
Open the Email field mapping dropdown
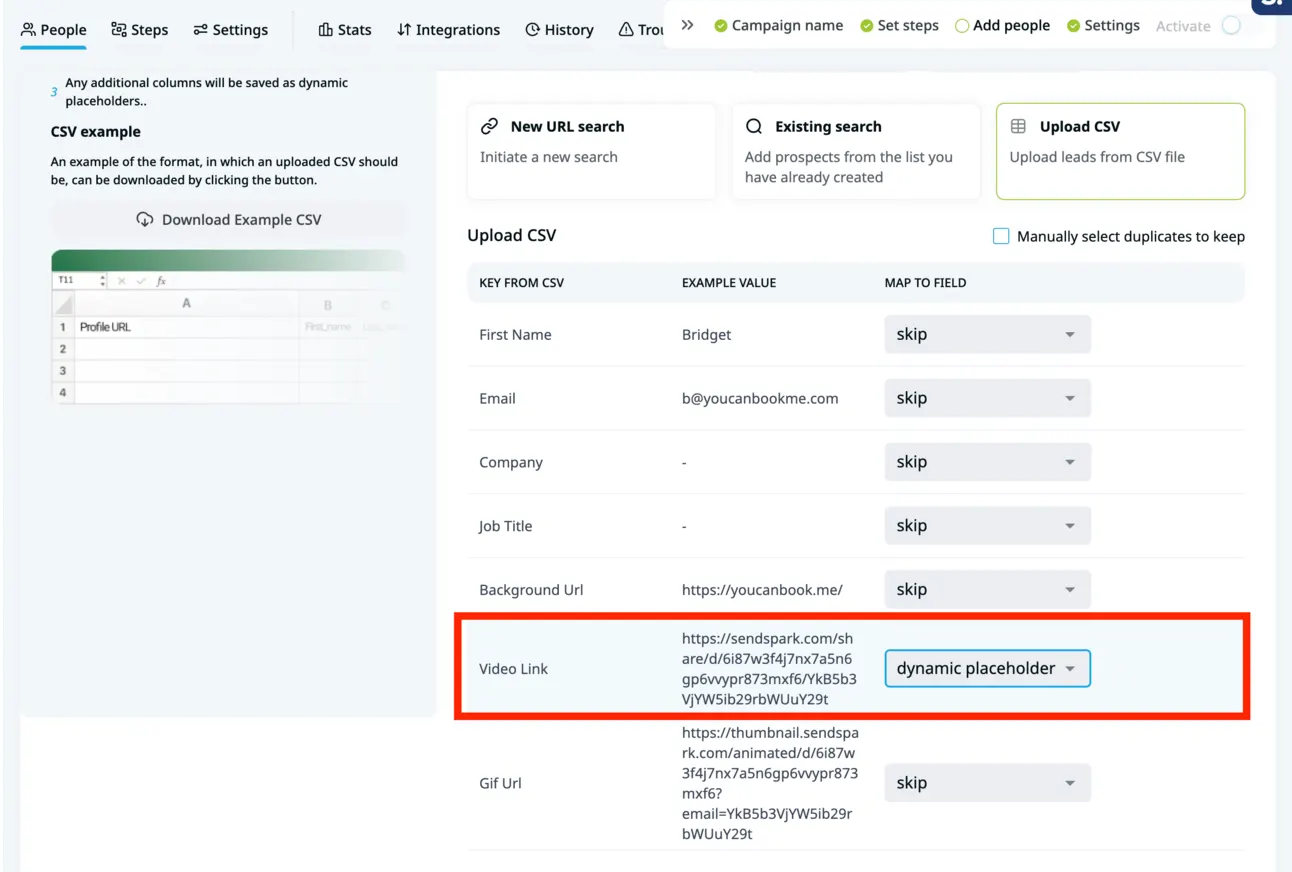(987, 398)
